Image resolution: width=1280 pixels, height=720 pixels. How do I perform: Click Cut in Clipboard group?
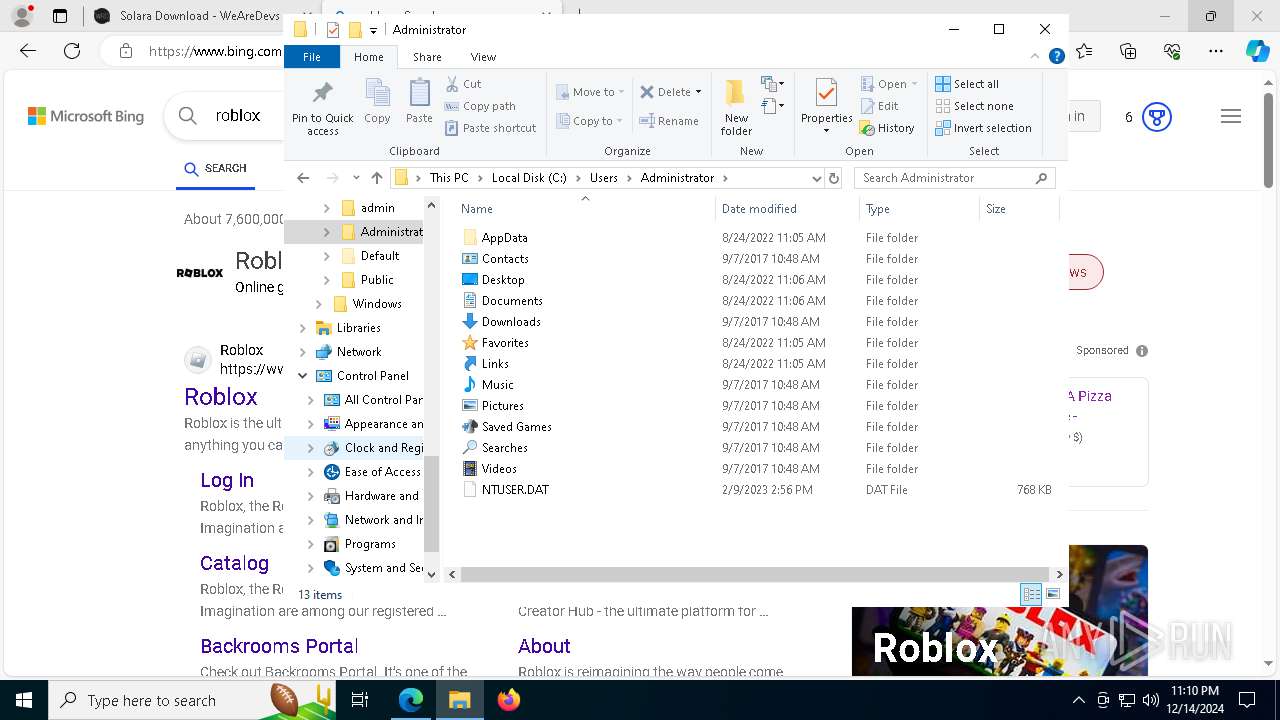click(463, 84)
